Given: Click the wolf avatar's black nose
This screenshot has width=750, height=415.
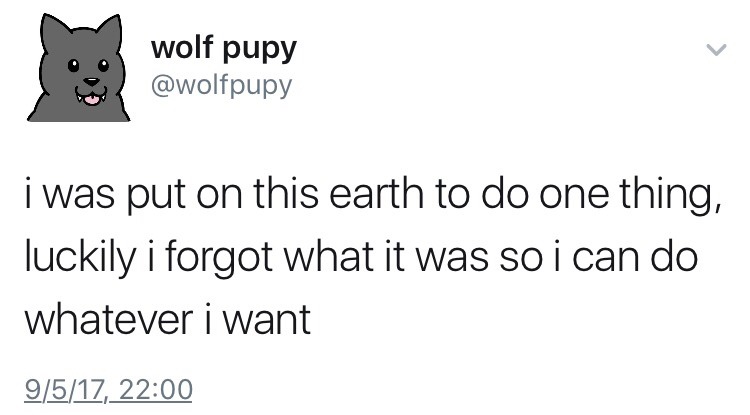Looking at the screenshot, I should 91,82.
